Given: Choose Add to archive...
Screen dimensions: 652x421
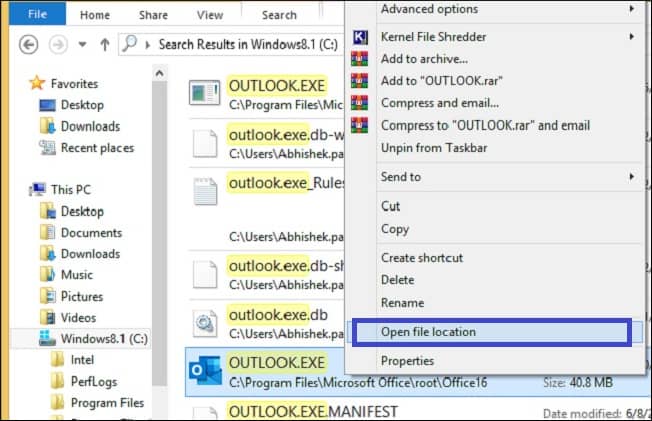Looking at the screenshot, I should 424,59.
